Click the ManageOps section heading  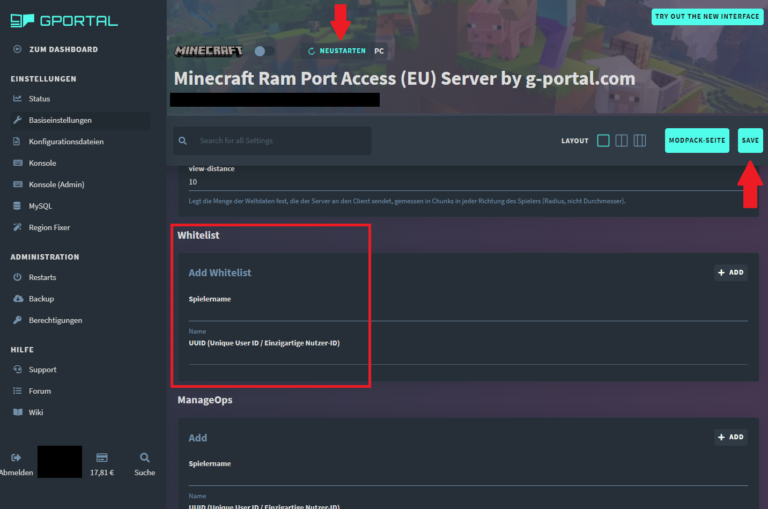tap(205, 400)
